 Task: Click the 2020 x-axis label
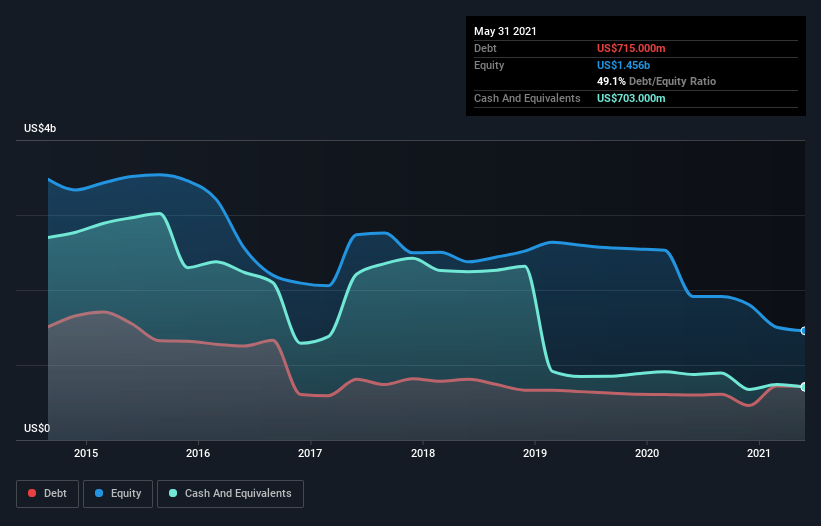[647, 453]
